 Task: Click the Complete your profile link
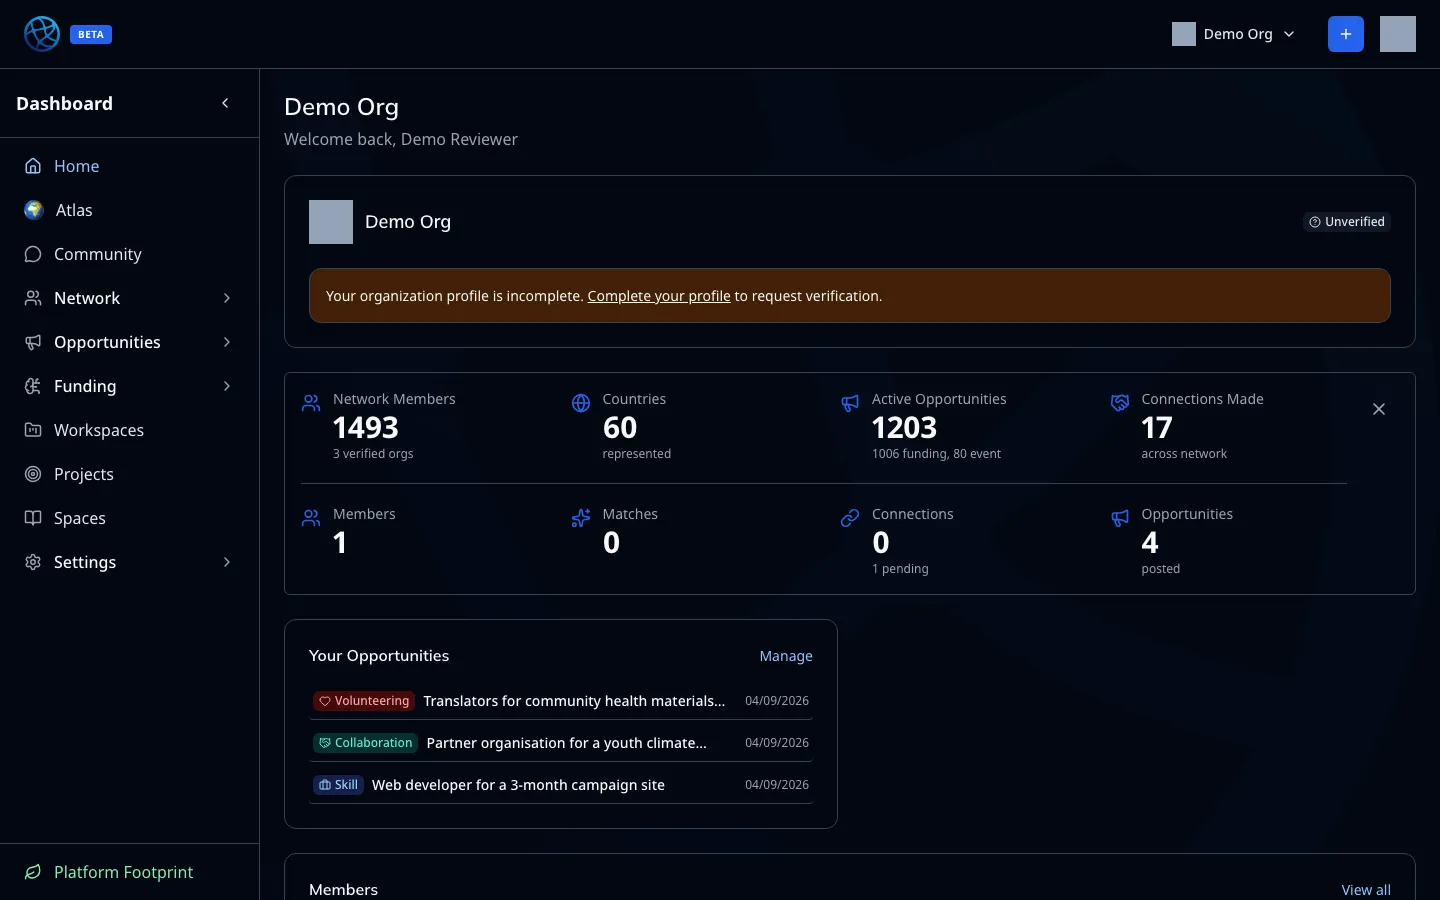(659, 296)
